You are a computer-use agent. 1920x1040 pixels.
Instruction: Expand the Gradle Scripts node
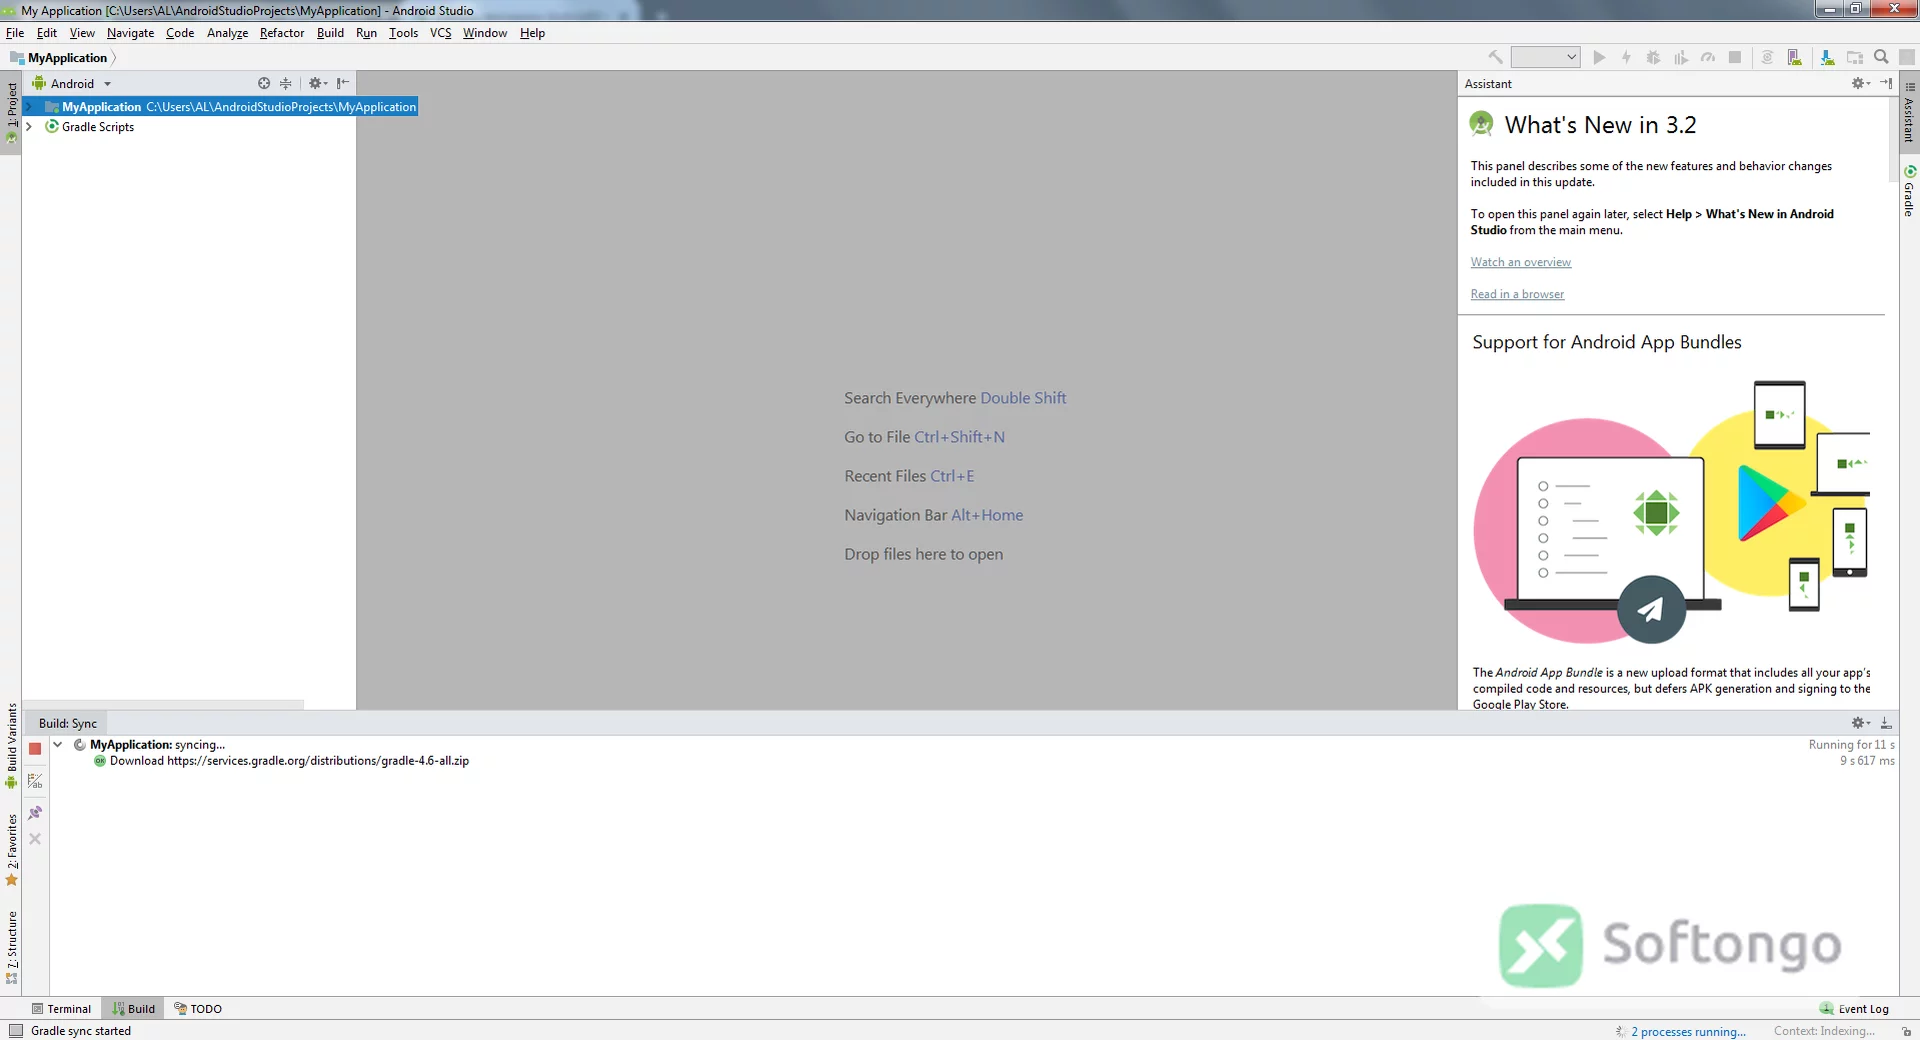30,126
